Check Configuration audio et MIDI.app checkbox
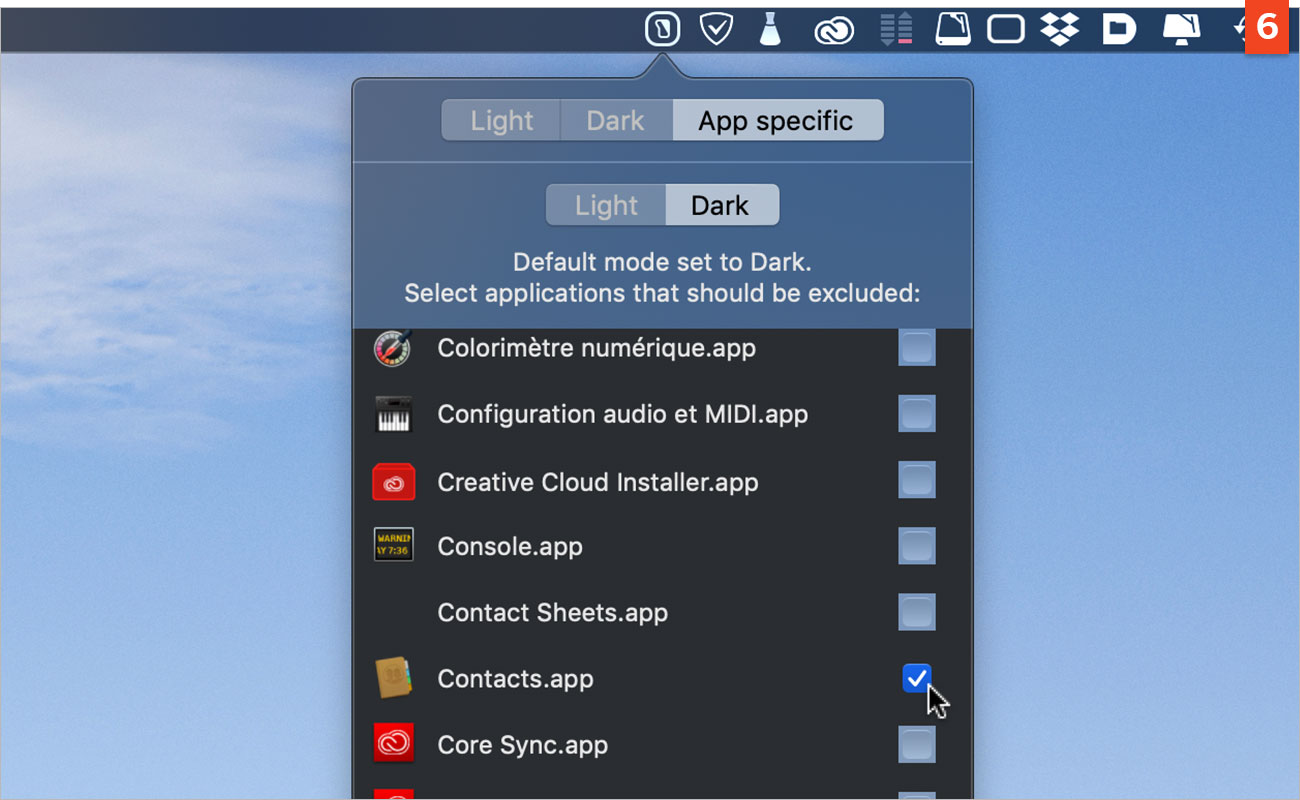Image resolution: width=1300 pixels, height=800 pixels. pyautogui.click(x=917, y=414)
